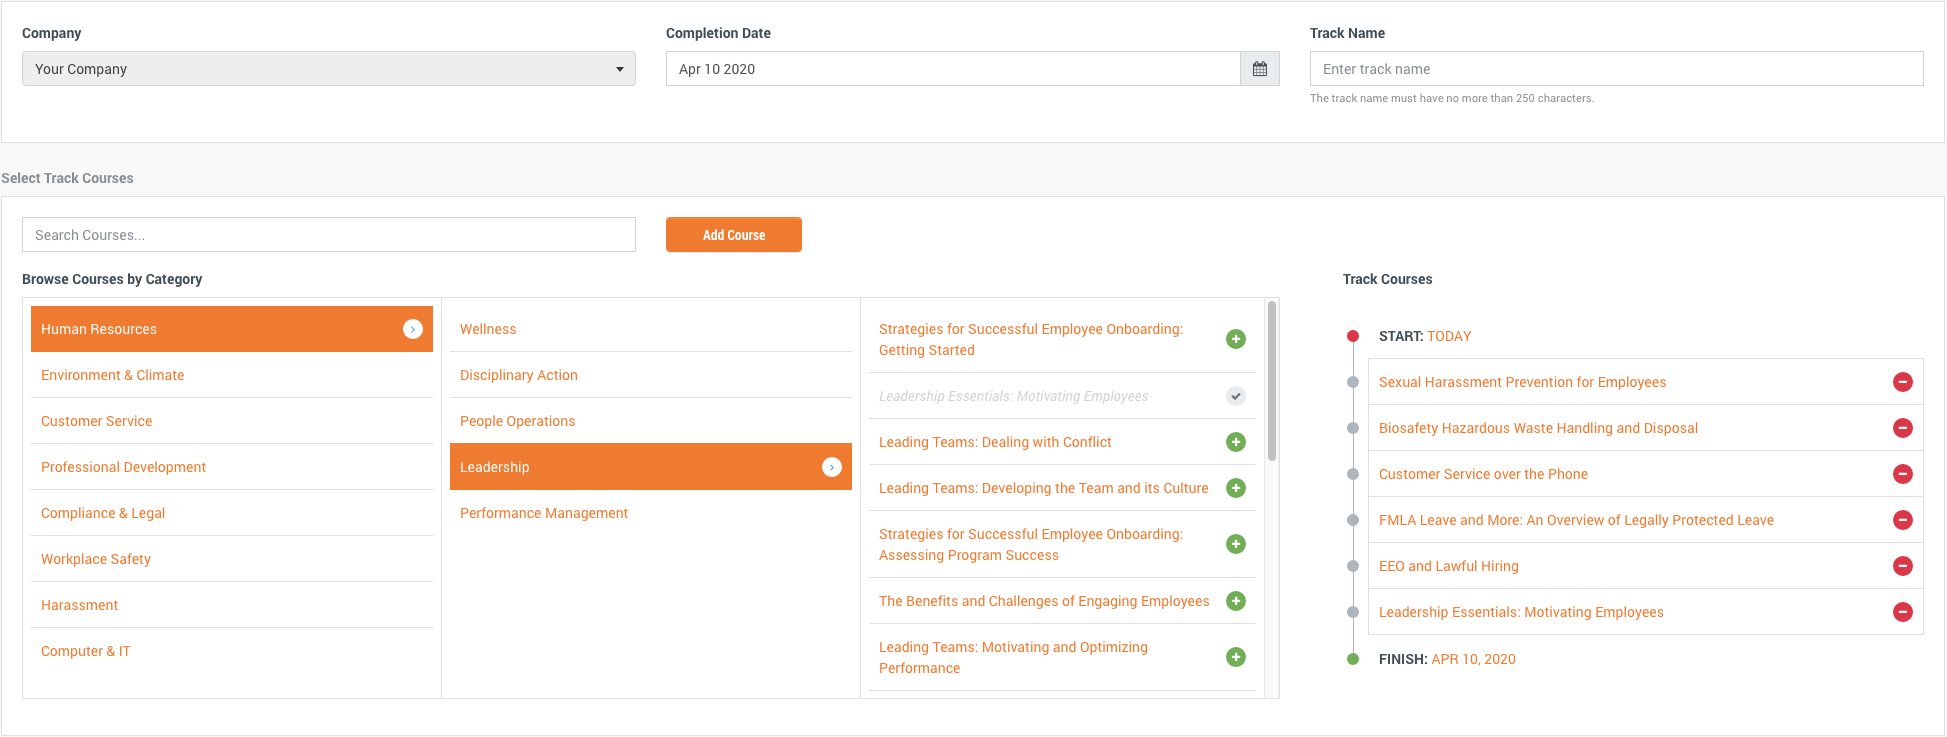This screenshot has width=1947, height=737.
Task: Click the Add Course button
Action: click(x=733, y=235)
